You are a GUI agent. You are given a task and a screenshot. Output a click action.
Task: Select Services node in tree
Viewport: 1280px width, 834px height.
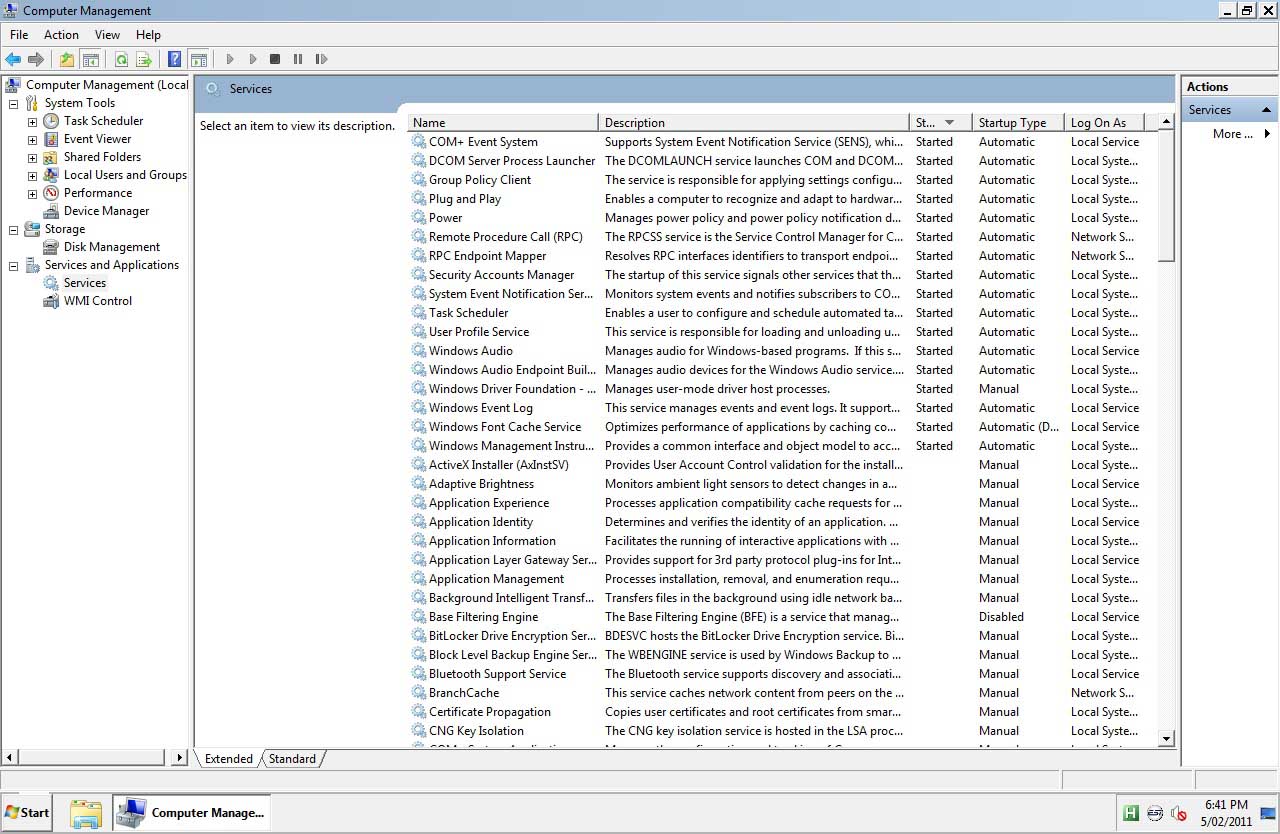pos(85,283)
